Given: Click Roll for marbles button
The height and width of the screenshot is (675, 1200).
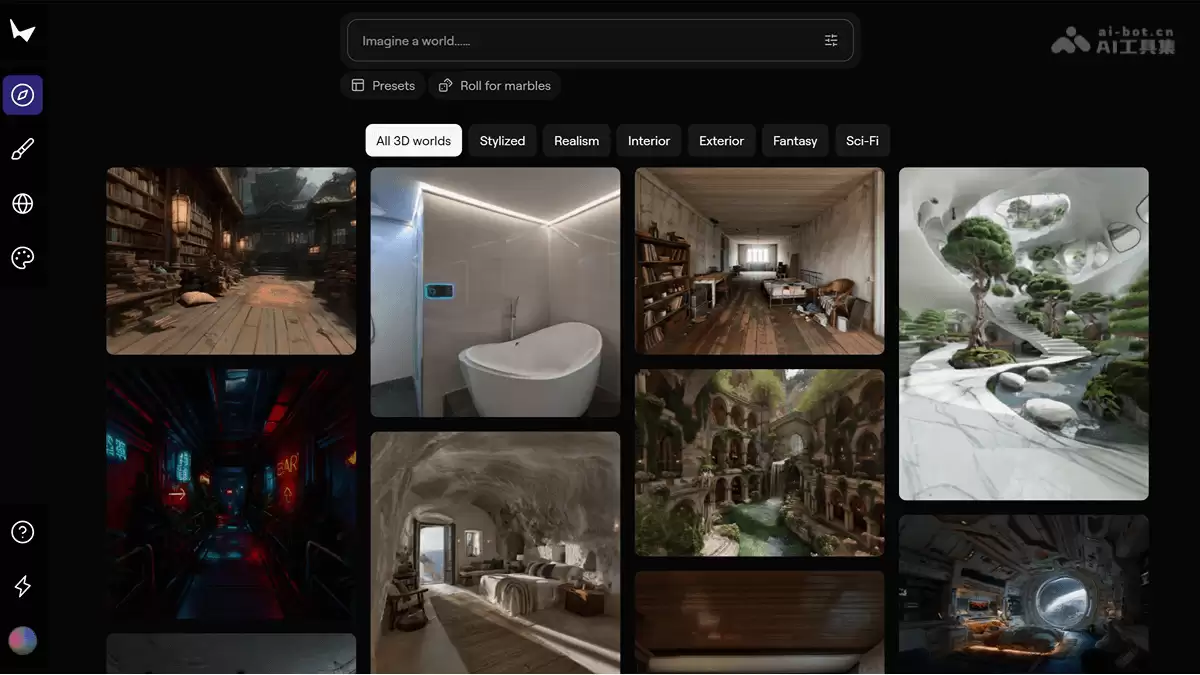Looking at the screenshot, I should click(495, 86).
